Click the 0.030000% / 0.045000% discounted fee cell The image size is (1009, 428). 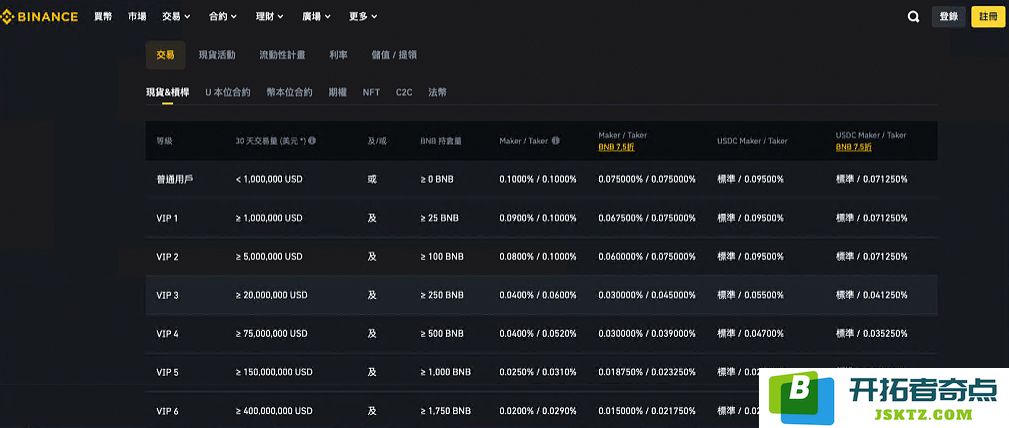(x=647, y=295)
